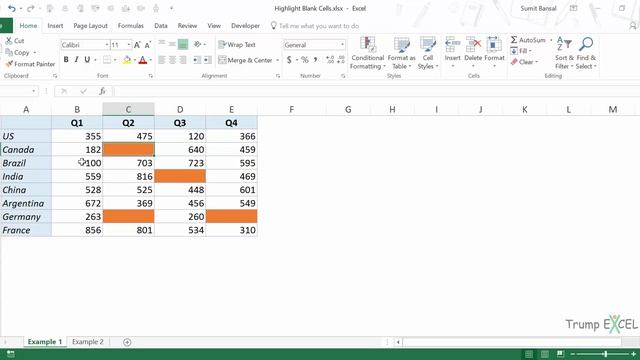
Task: Apply yellow Fill Color swatch
Action: pyautogui.click(x=127, y=60)
